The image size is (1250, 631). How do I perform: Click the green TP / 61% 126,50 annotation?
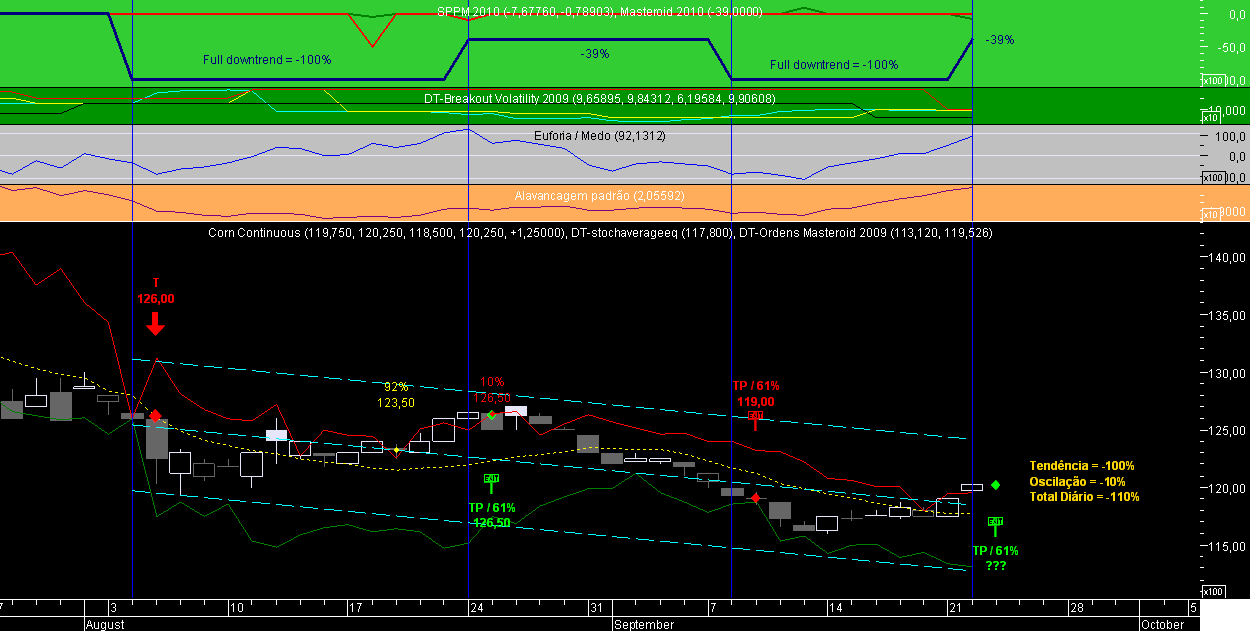[x=491, y=515]
